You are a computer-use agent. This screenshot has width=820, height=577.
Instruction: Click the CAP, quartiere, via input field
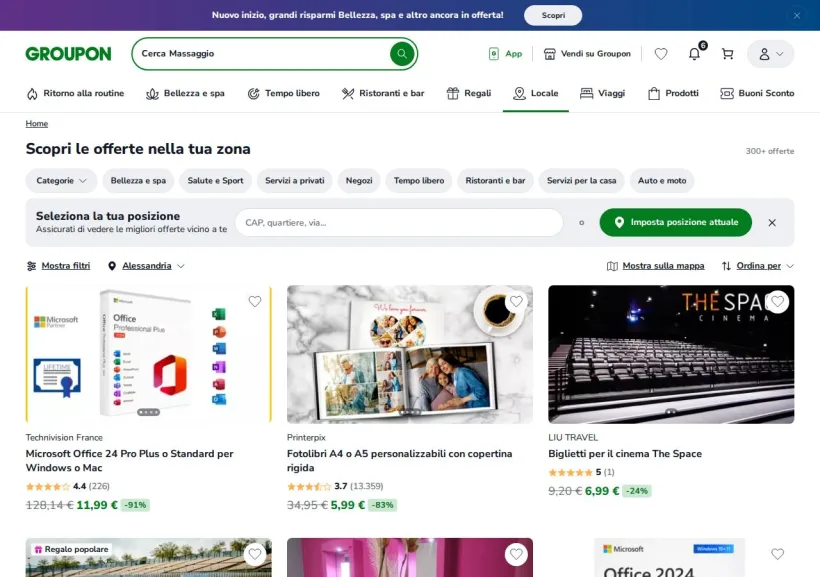(x=399, y=222)
